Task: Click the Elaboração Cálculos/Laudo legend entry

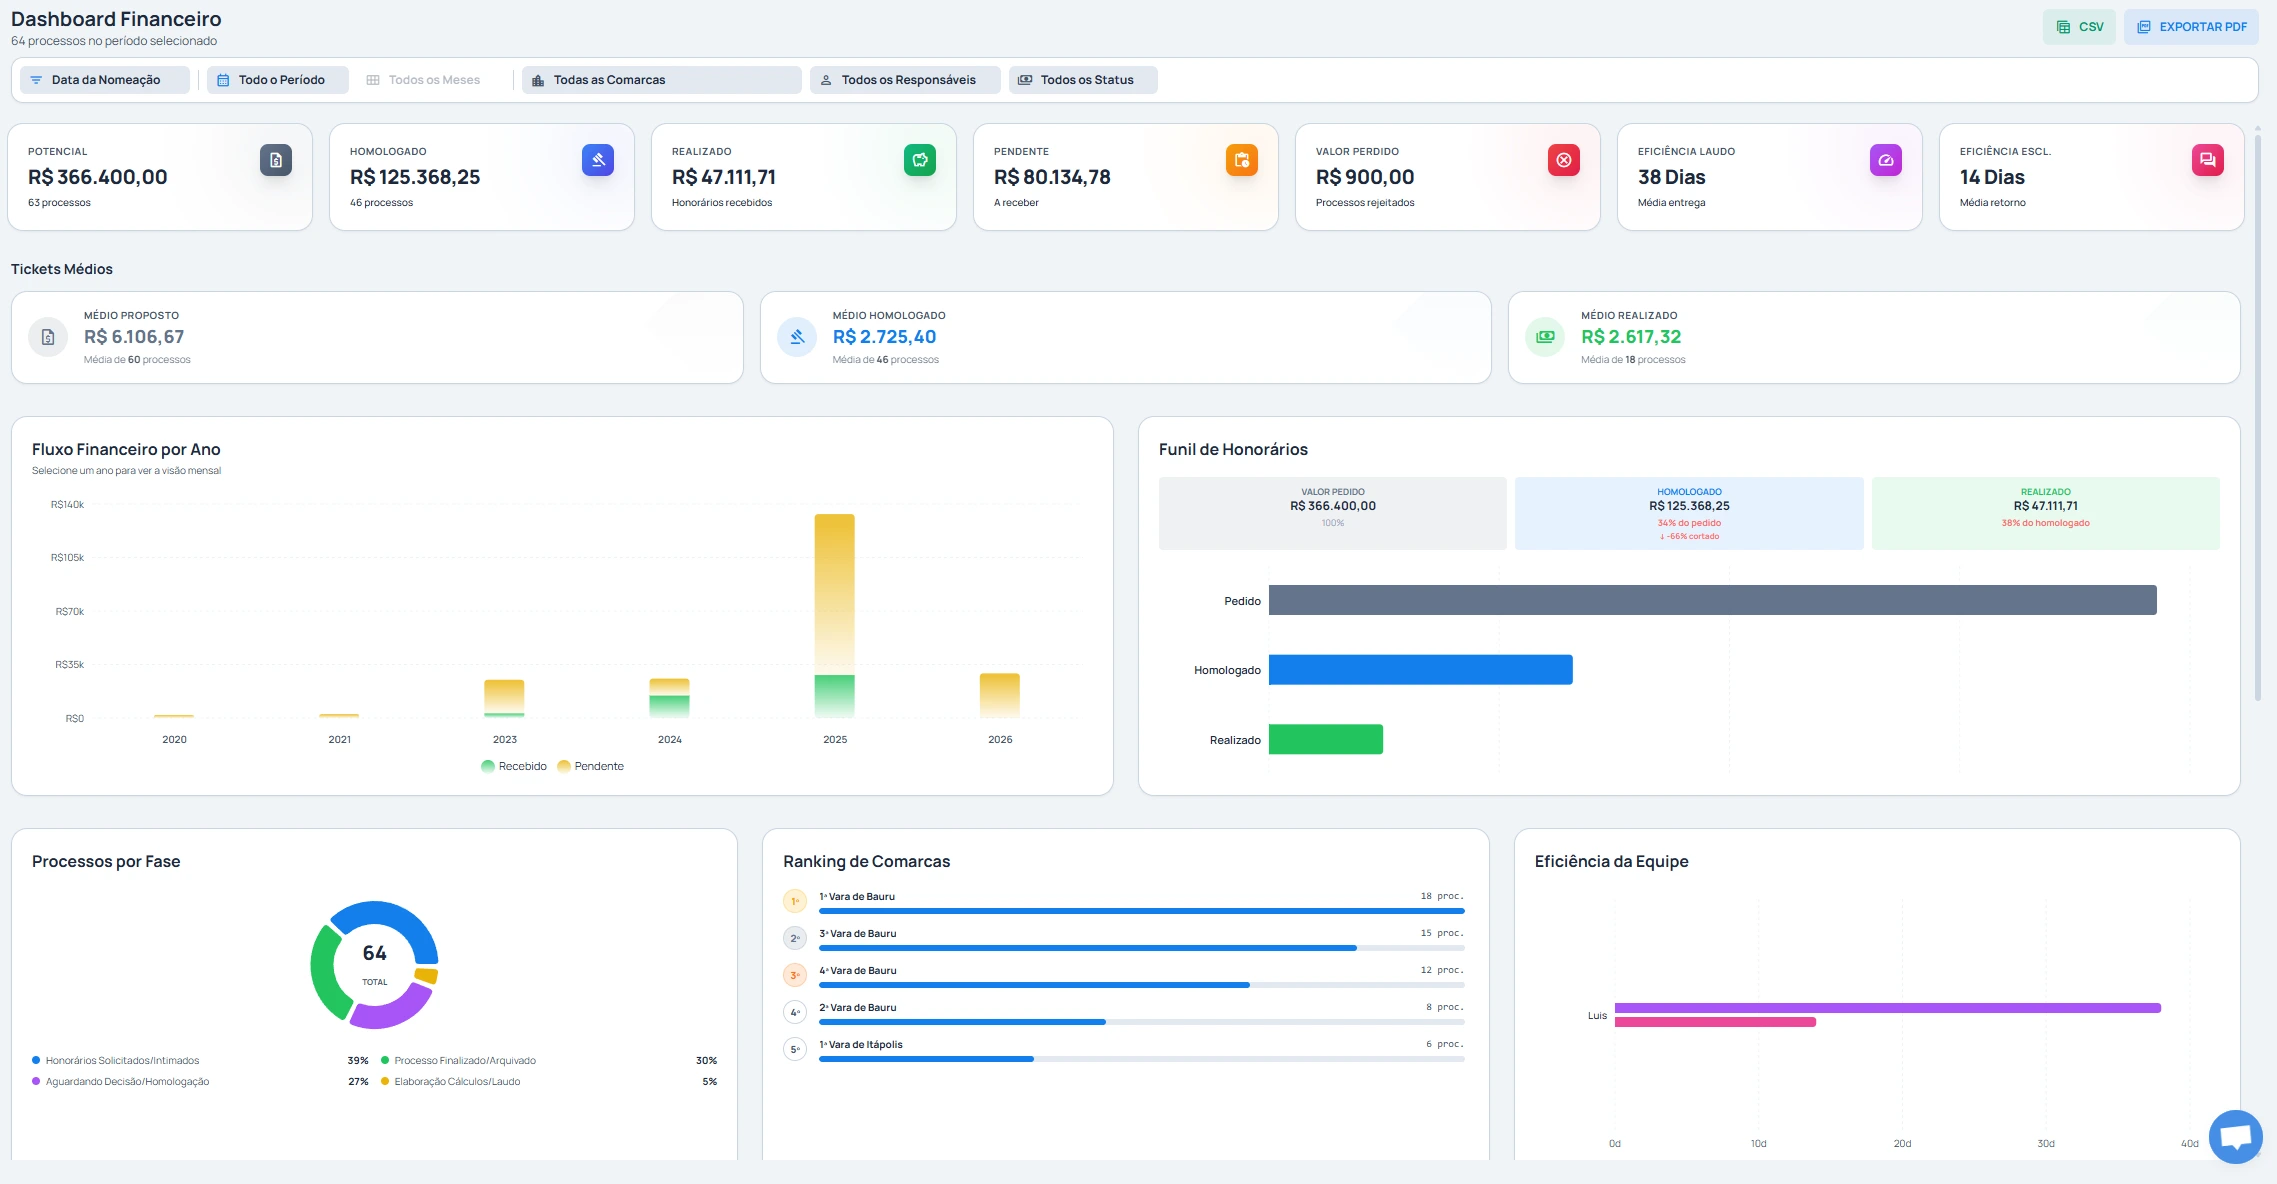Action: 549,1081
